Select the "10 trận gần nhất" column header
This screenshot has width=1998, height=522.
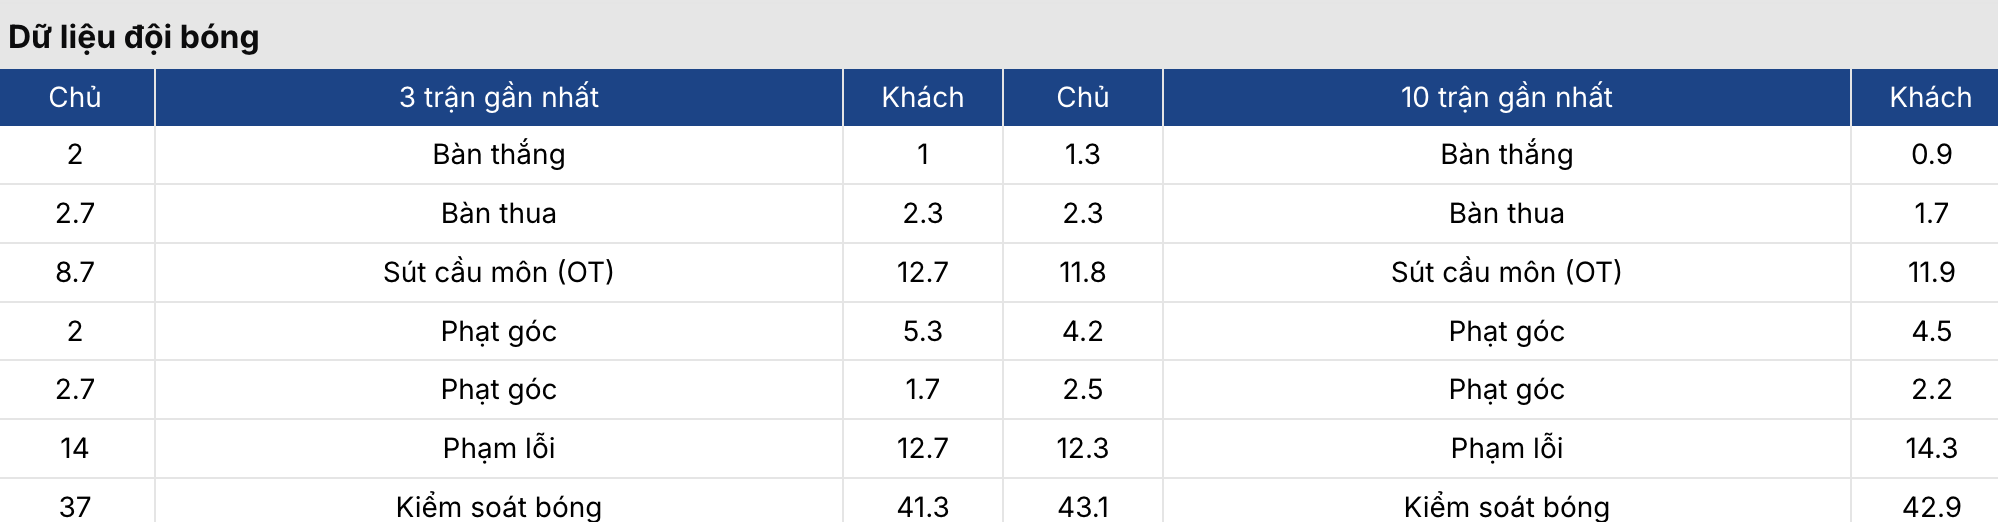[1506, 97]
